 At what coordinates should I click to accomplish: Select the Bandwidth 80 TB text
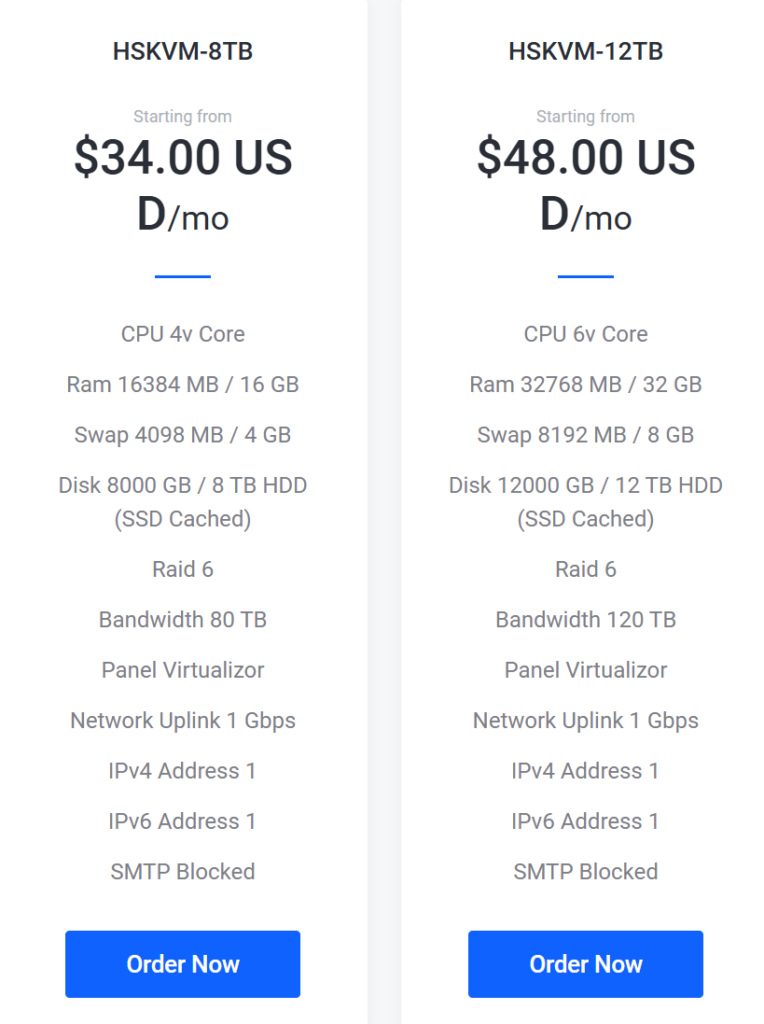pos(183,620)
